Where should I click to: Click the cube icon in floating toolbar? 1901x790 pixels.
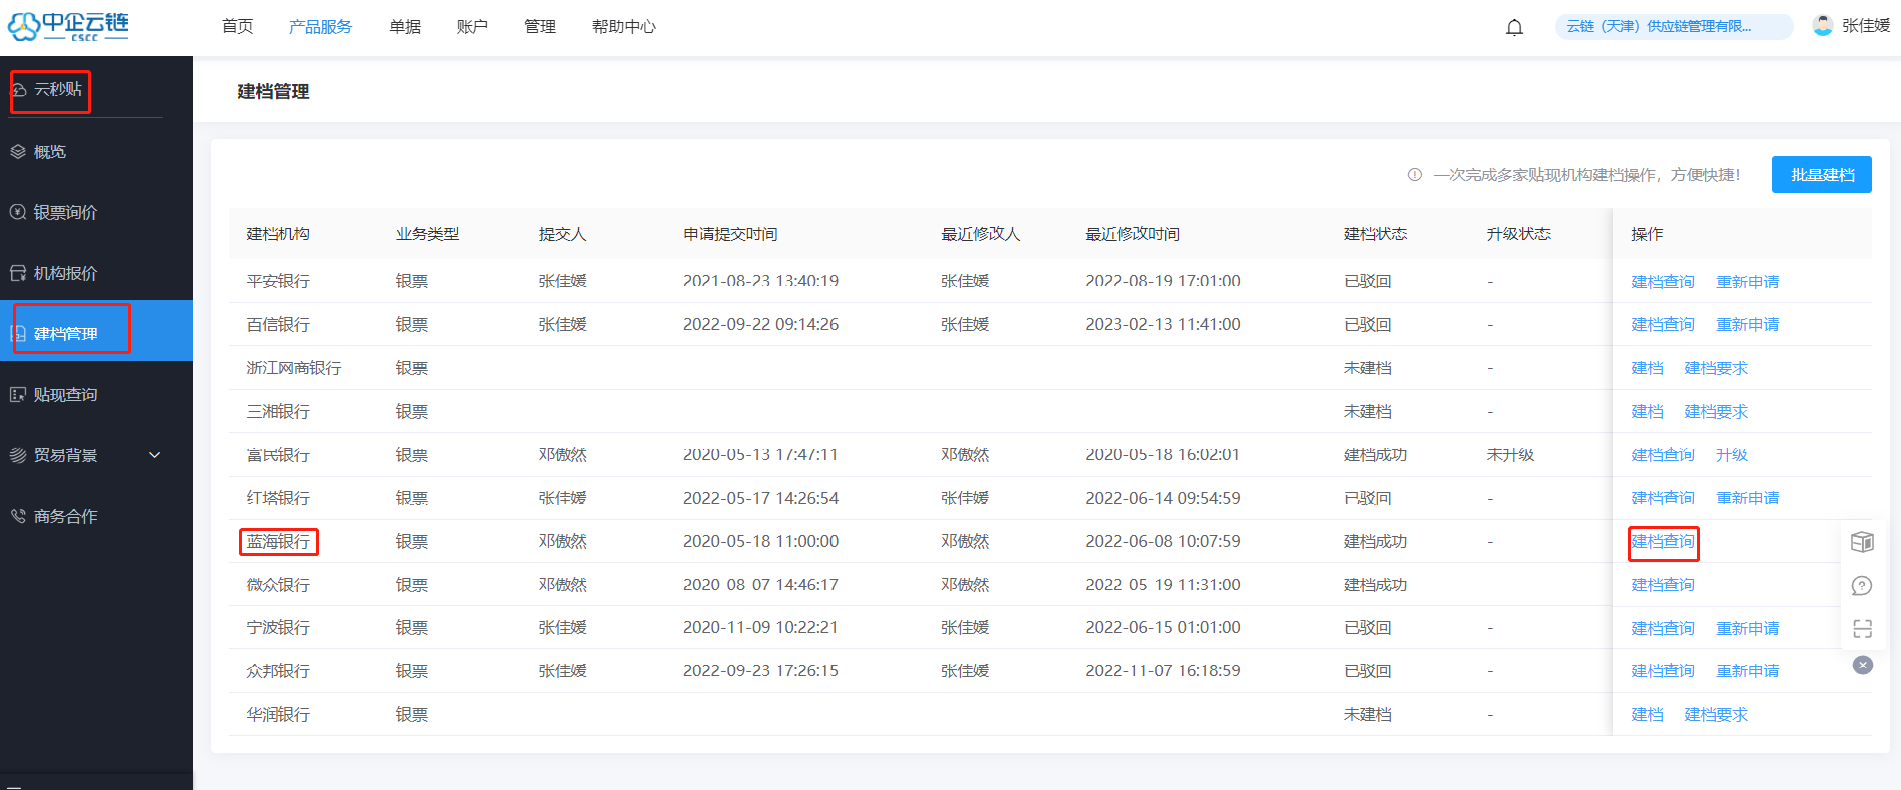pyautogui.click(x=1862, y=542)
